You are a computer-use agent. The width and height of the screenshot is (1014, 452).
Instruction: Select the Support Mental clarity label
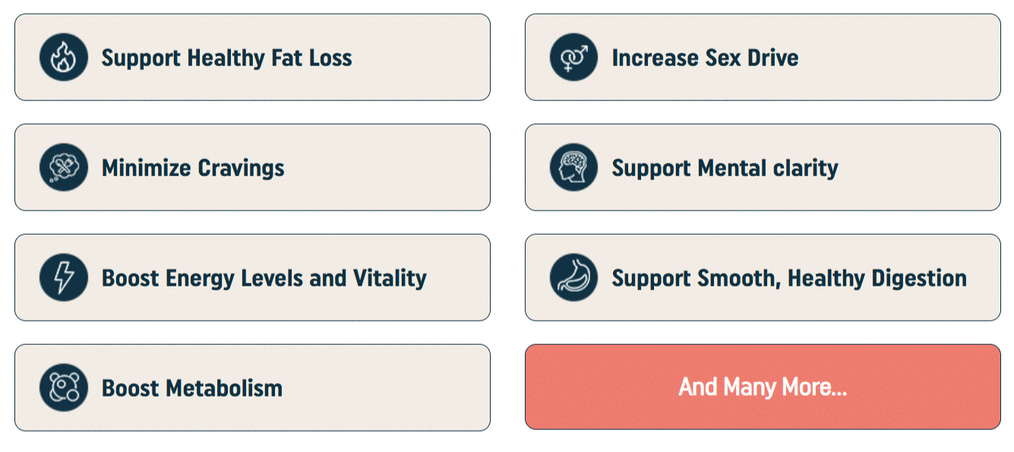pos(725,168)
